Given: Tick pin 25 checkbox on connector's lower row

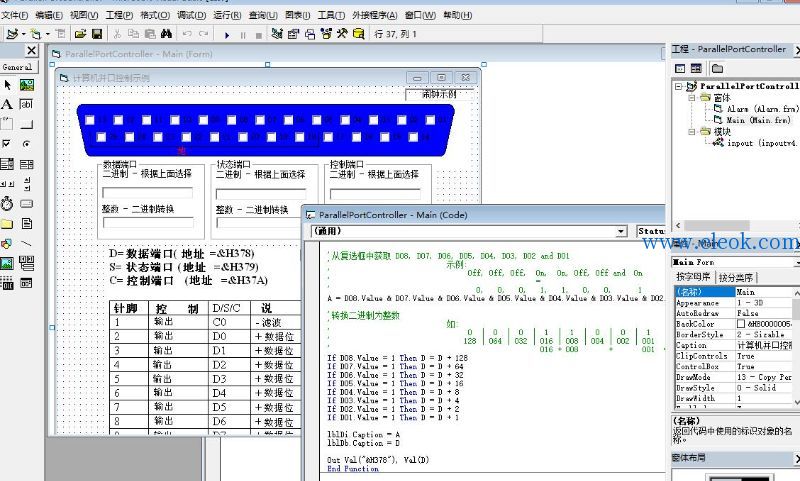Looking at the screenshot, I should 101,137.
